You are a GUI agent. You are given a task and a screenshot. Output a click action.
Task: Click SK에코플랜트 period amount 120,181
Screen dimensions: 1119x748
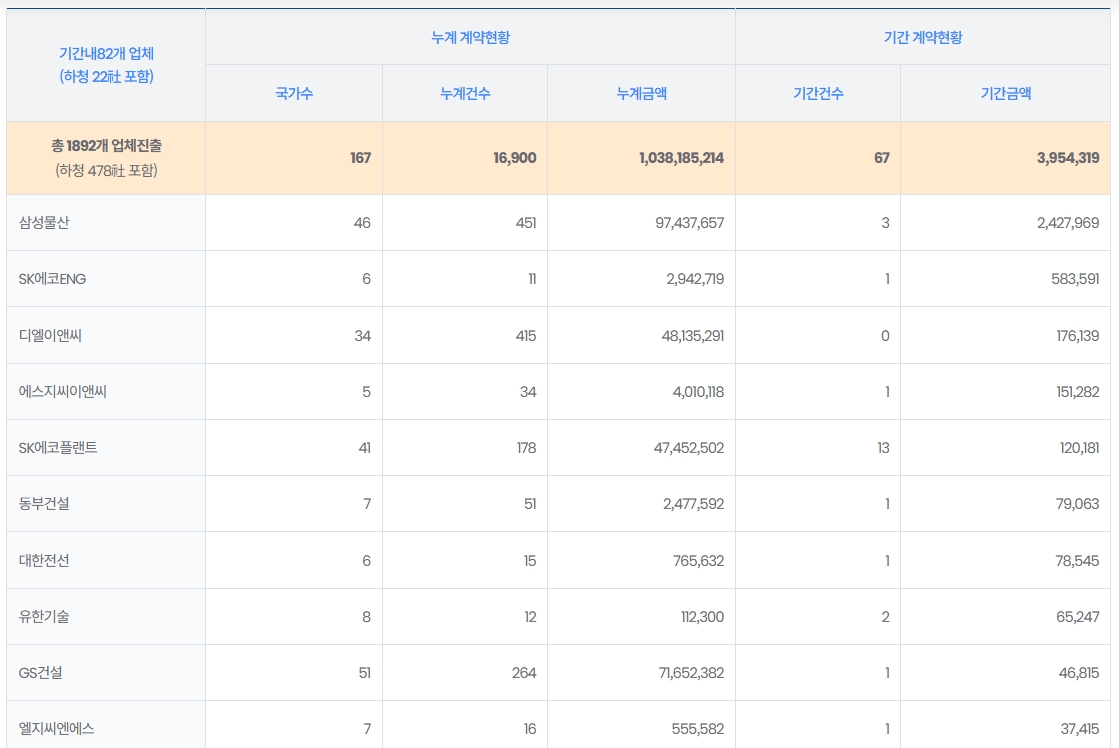tap(1080, 448)
